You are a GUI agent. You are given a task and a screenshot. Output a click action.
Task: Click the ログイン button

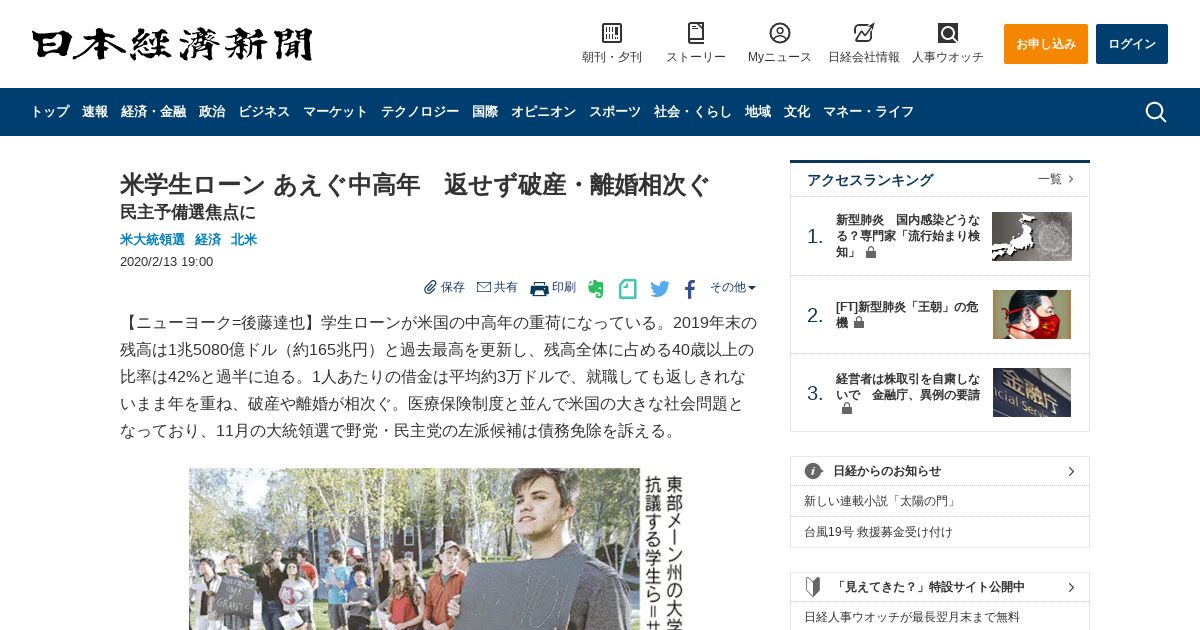(1132, 44)
